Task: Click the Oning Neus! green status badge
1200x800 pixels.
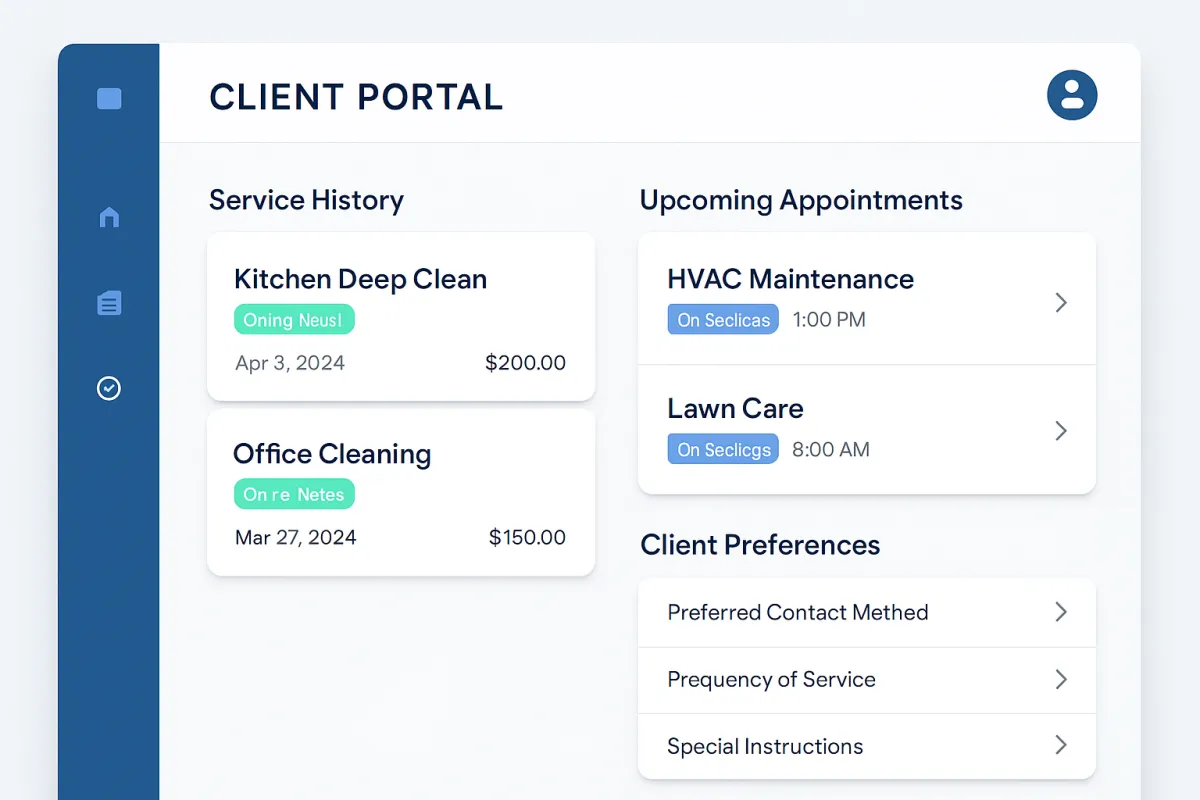Action: [294, 320]
